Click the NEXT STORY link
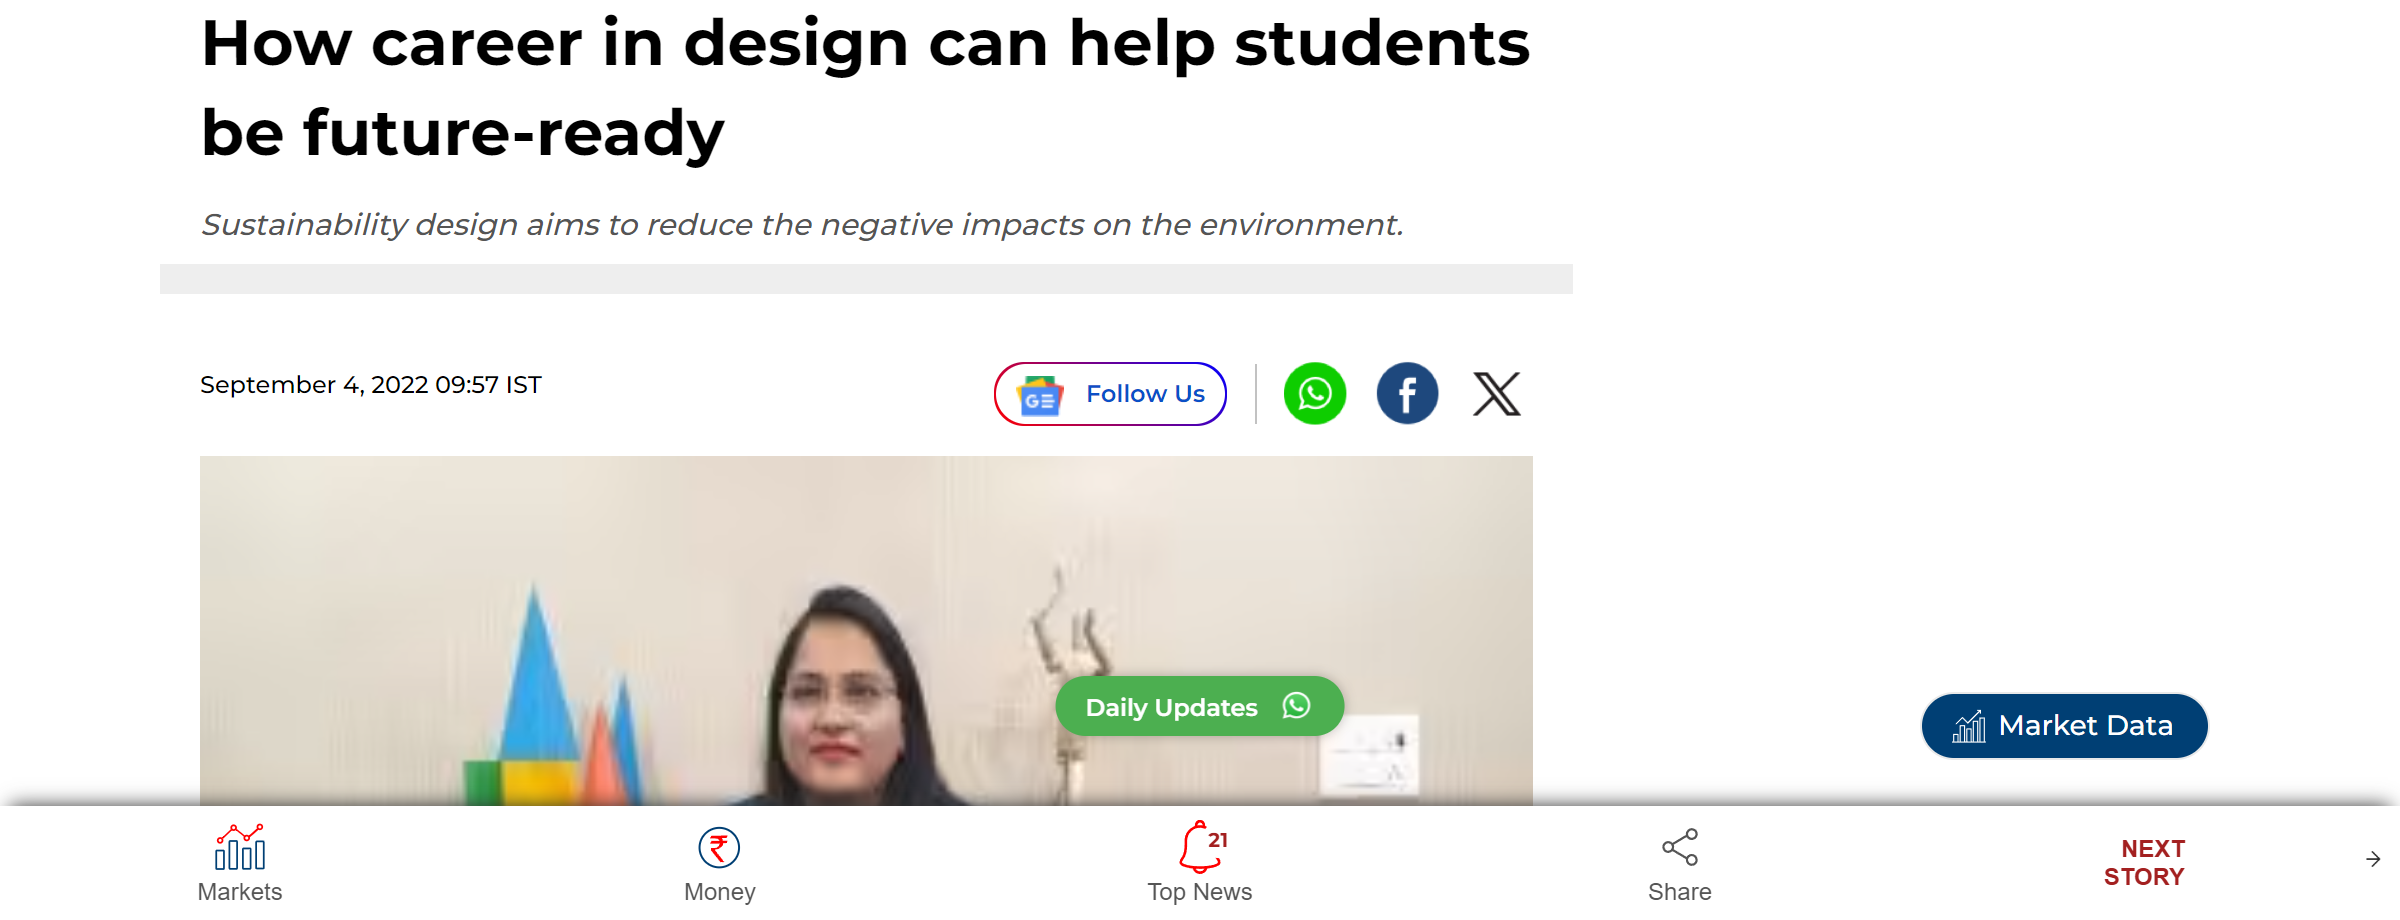The height and width of the screenshot is (920, 2400). pyautogui.click(x=2144, y=862)
